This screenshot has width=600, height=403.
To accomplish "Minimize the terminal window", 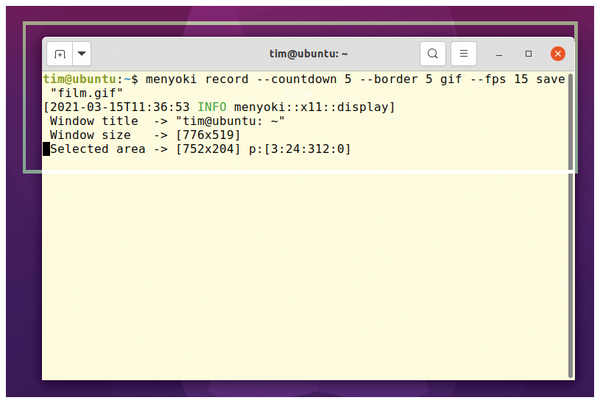I will [499, 54].
